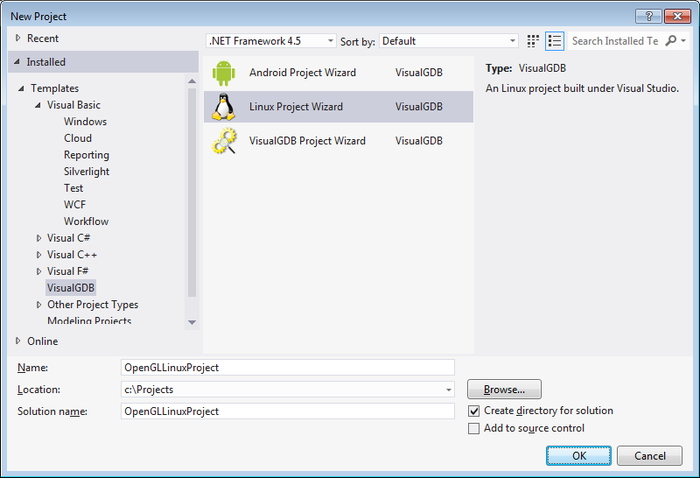The width and height of the screenshot is (700, 478).
Task: Switch to small icons view
Action: point(533,41)
